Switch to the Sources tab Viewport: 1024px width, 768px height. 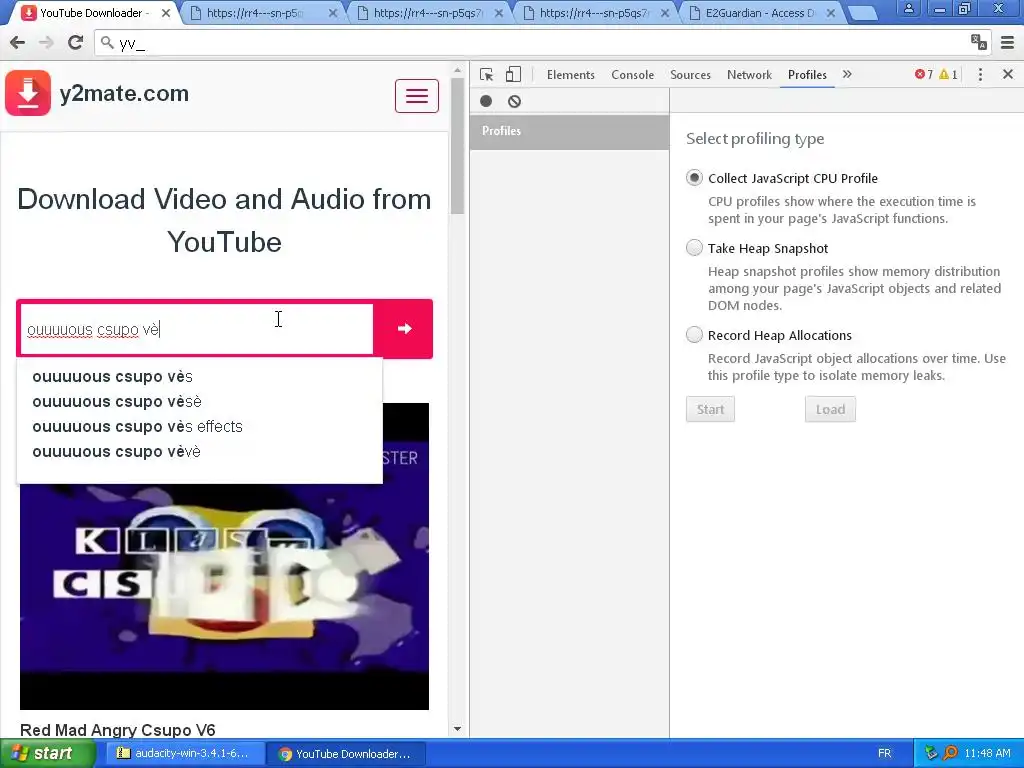tap(690, 74)
